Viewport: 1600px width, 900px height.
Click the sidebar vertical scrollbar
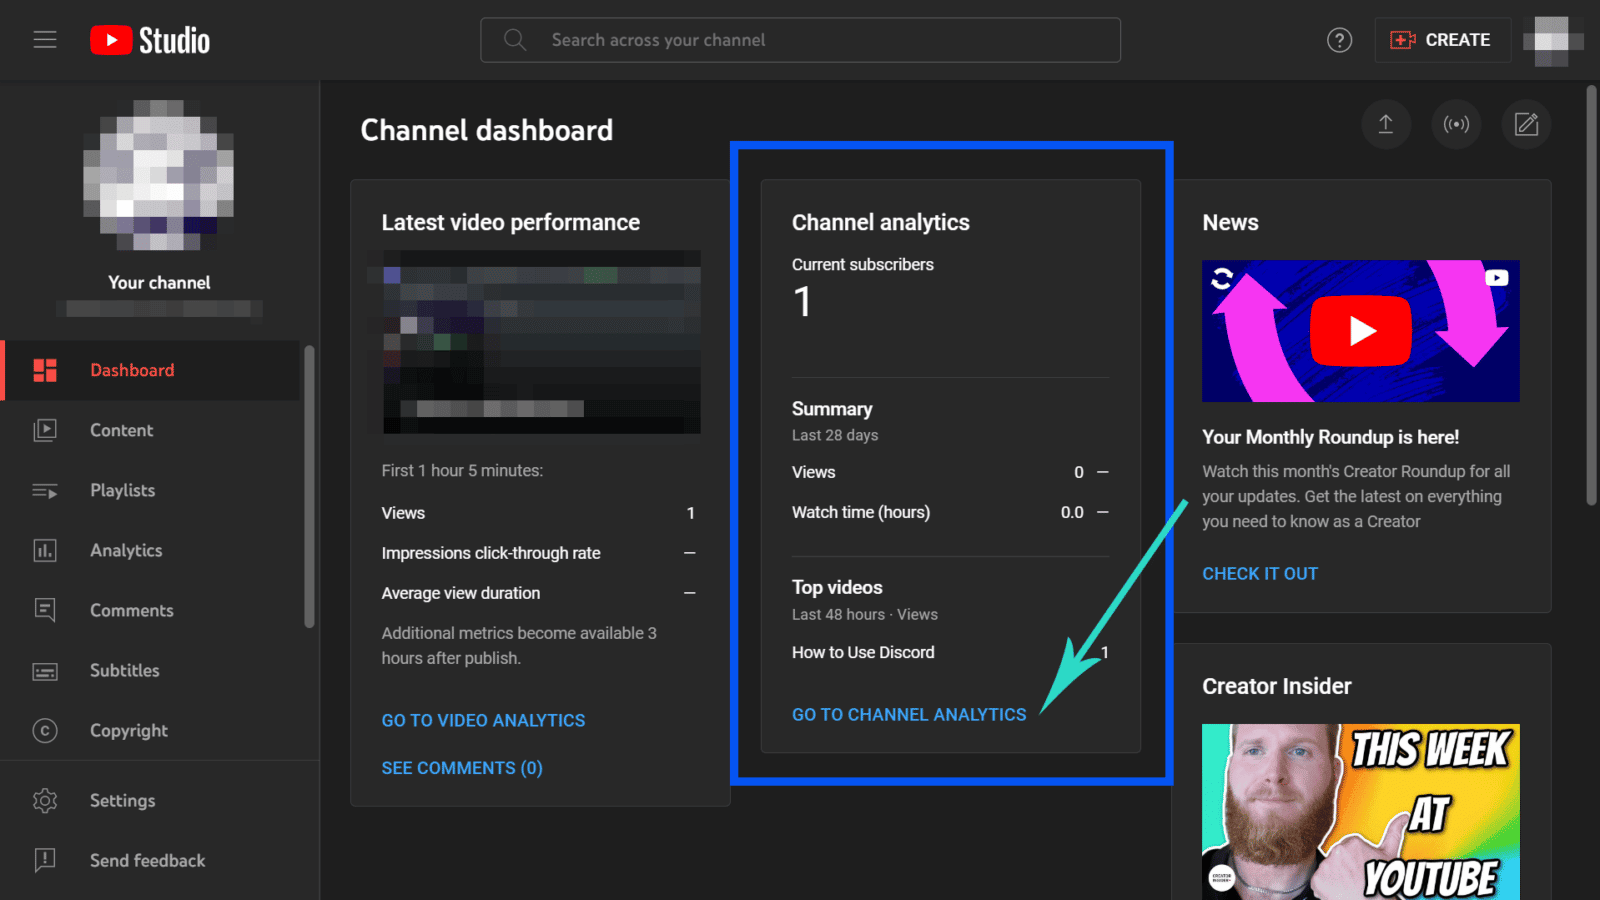coord(309,486)
